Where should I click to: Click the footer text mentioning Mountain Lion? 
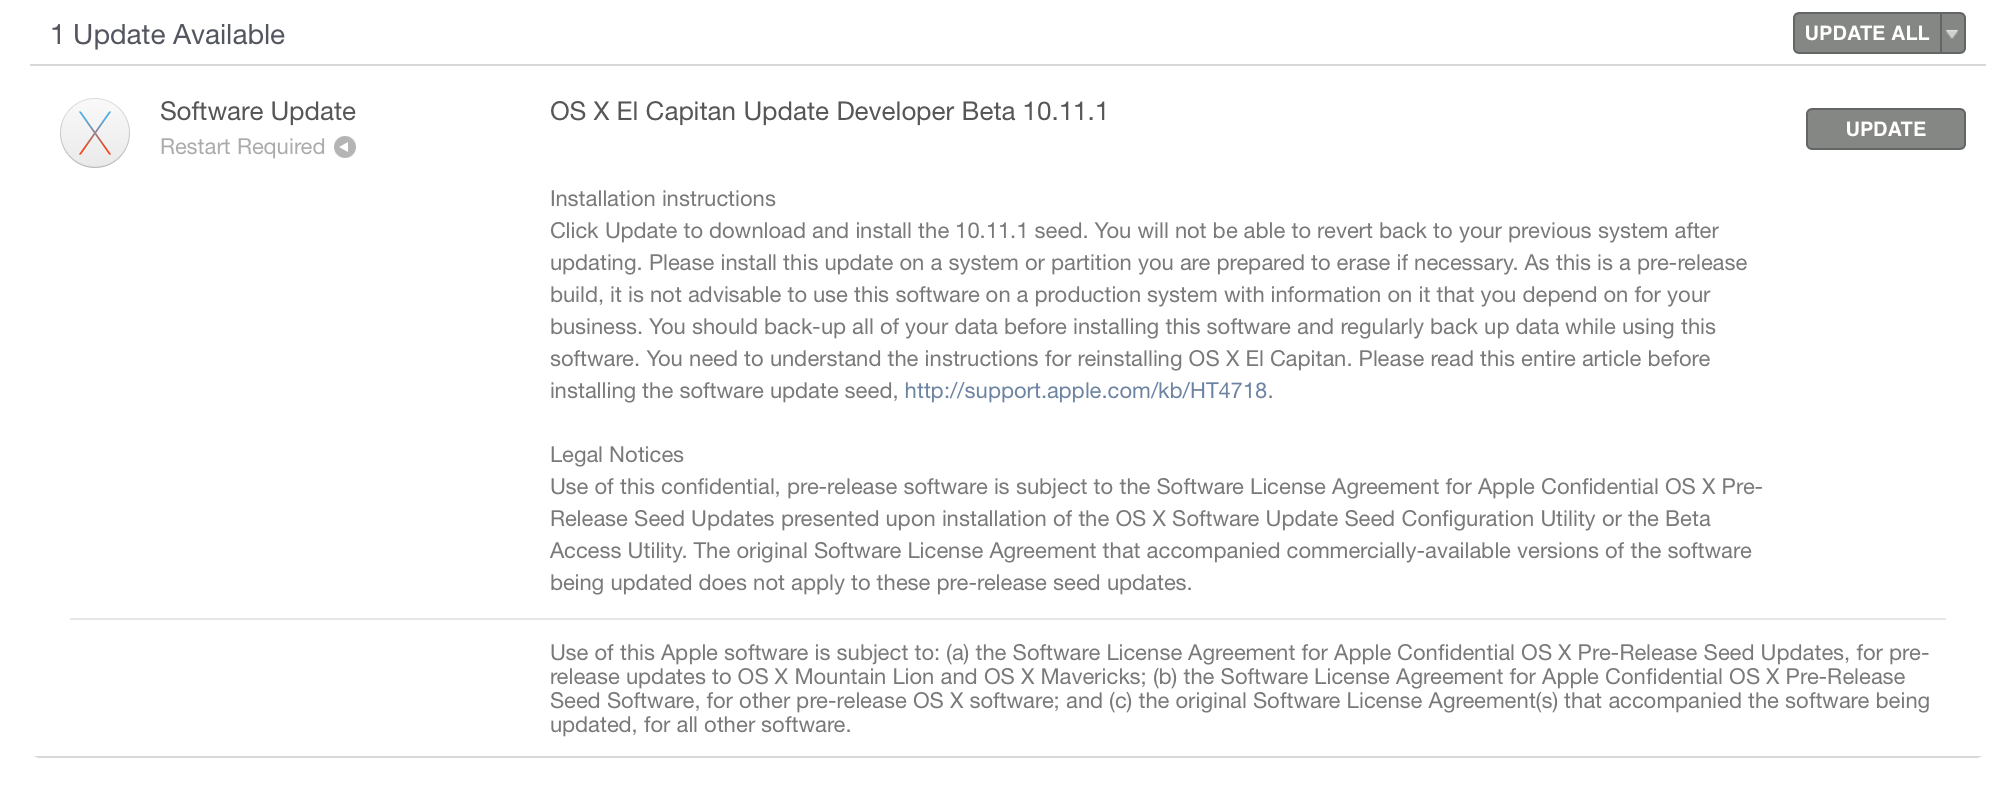click(x=1227, y=677)
